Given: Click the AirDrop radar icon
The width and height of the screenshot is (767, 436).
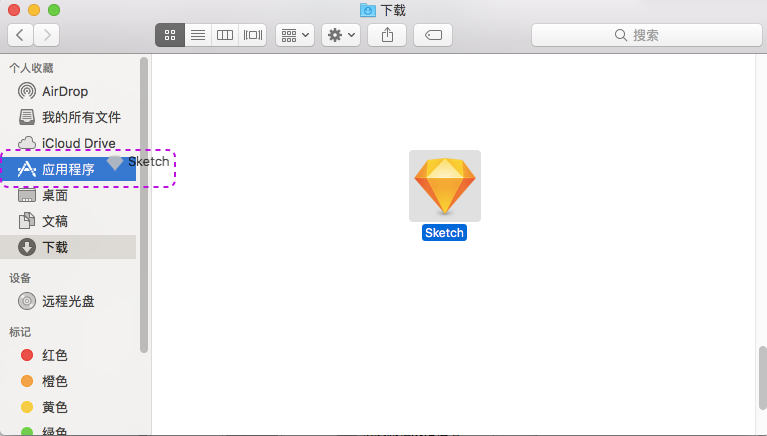Looking at the screenshot, I should (27, 91).
